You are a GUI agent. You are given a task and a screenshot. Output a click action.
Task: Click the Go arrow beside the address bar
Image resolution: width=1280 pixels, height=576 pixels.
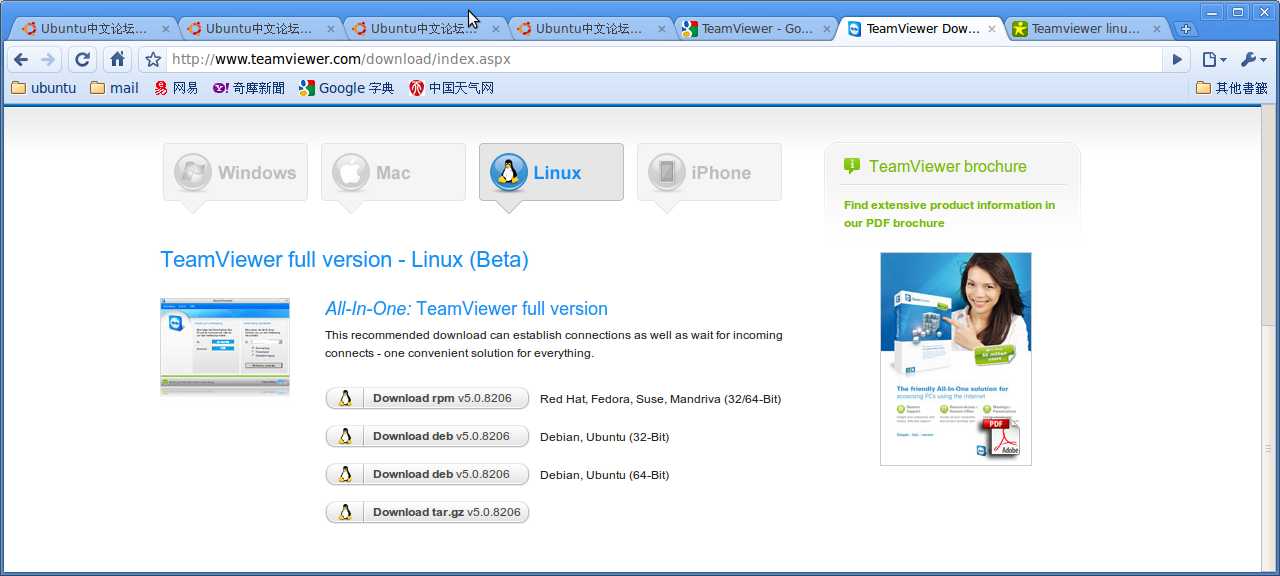pyautogui.click(x=1177, y=59)
